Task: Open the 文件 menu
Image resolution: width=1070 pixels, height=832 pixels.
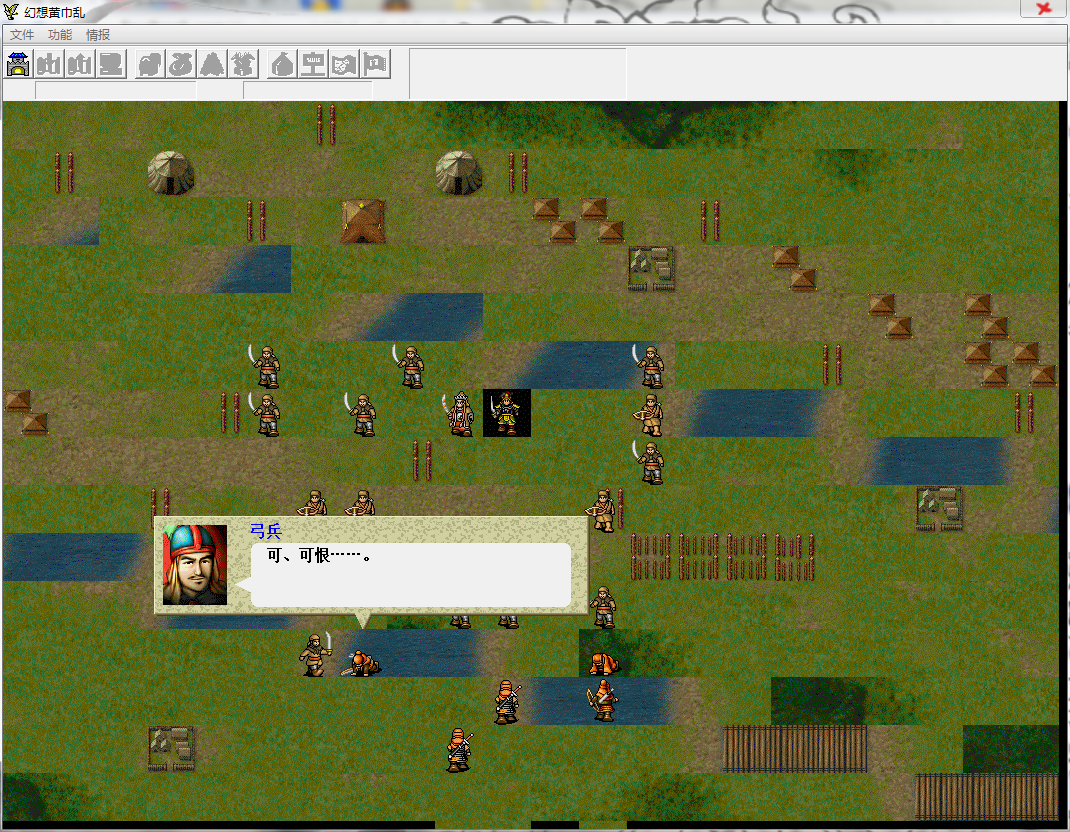Action: 21,35
